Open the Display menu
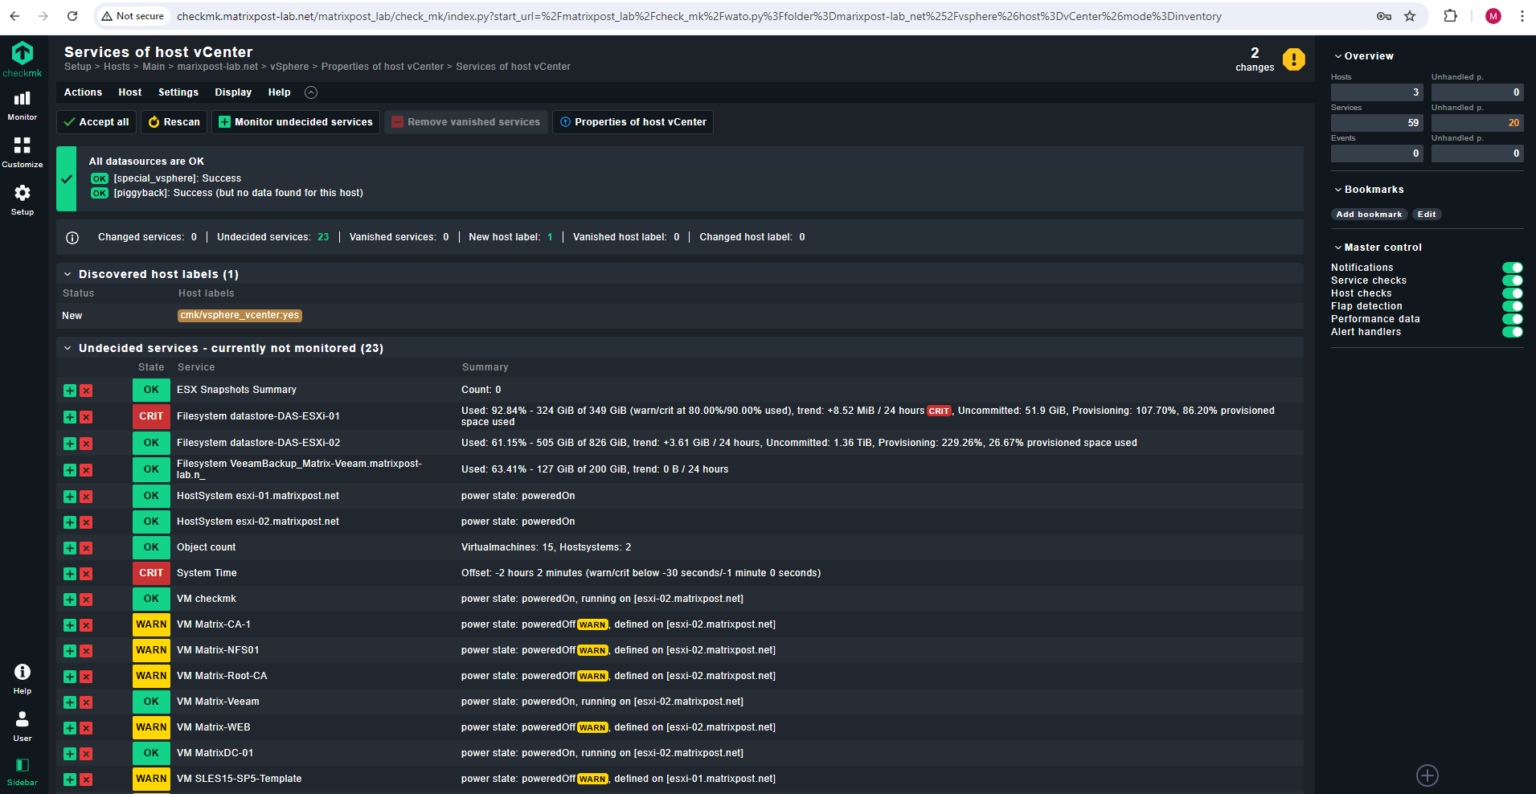 coord(233,92)
